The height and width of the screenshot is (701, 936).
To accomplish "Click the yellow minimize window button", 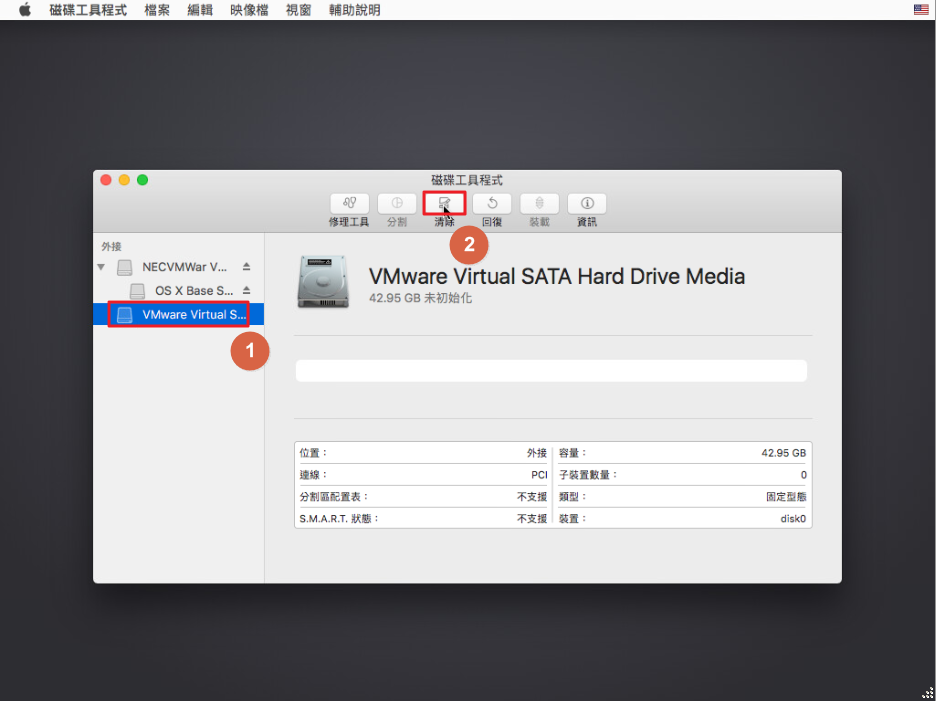I will (x=124, y=180).
